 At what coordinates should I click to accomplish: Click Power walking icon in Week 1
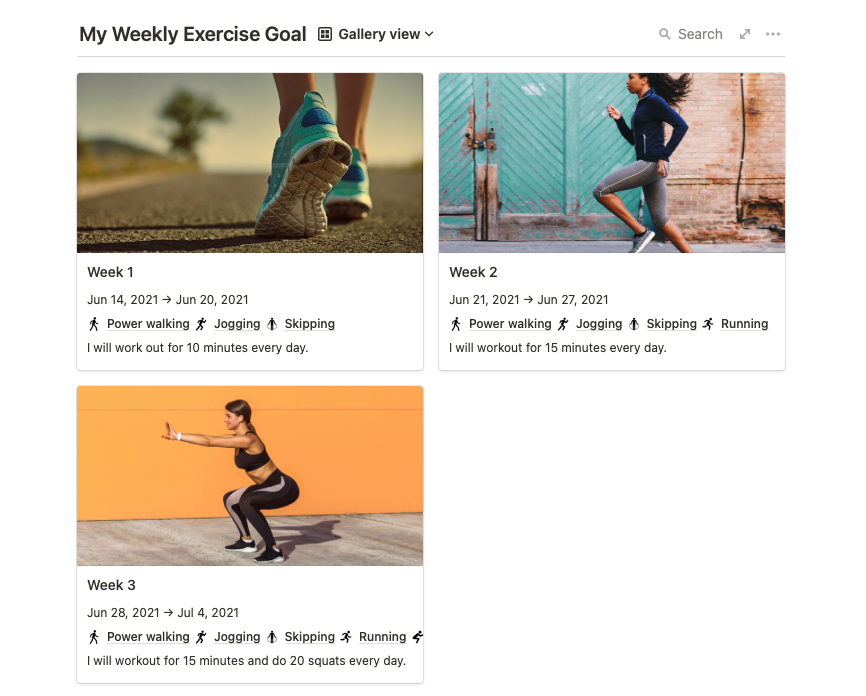pos(94,324)
